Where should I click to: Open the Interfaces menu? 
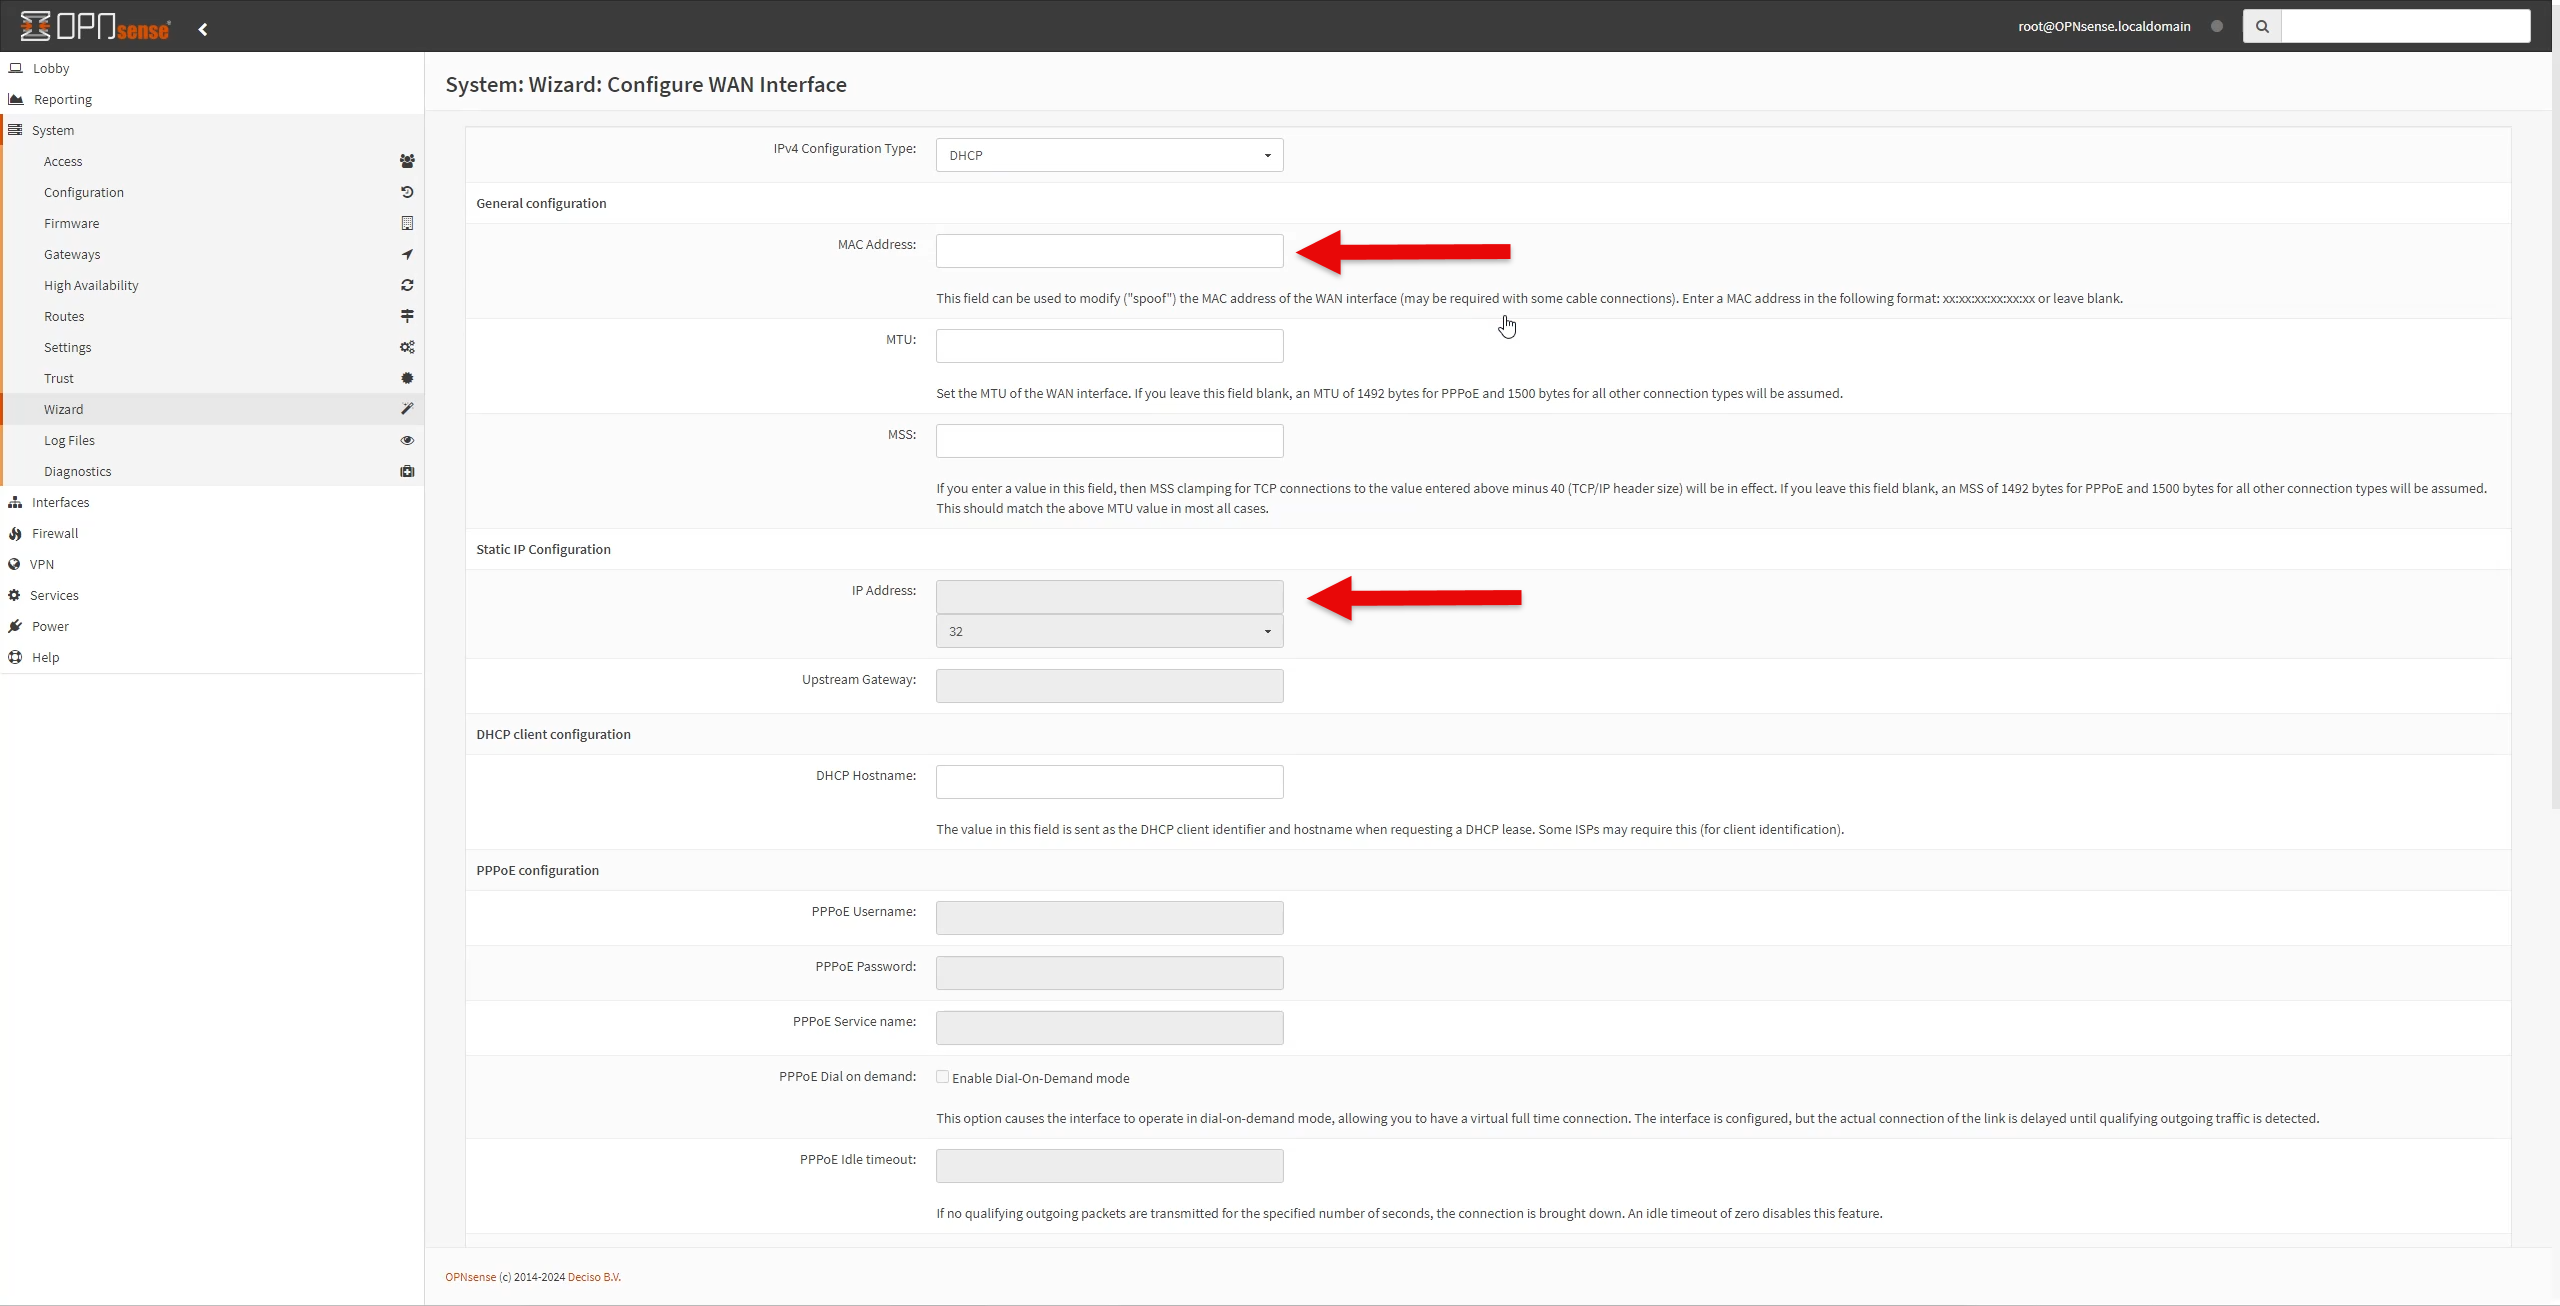pyautogui.click(x=60, y=502)
